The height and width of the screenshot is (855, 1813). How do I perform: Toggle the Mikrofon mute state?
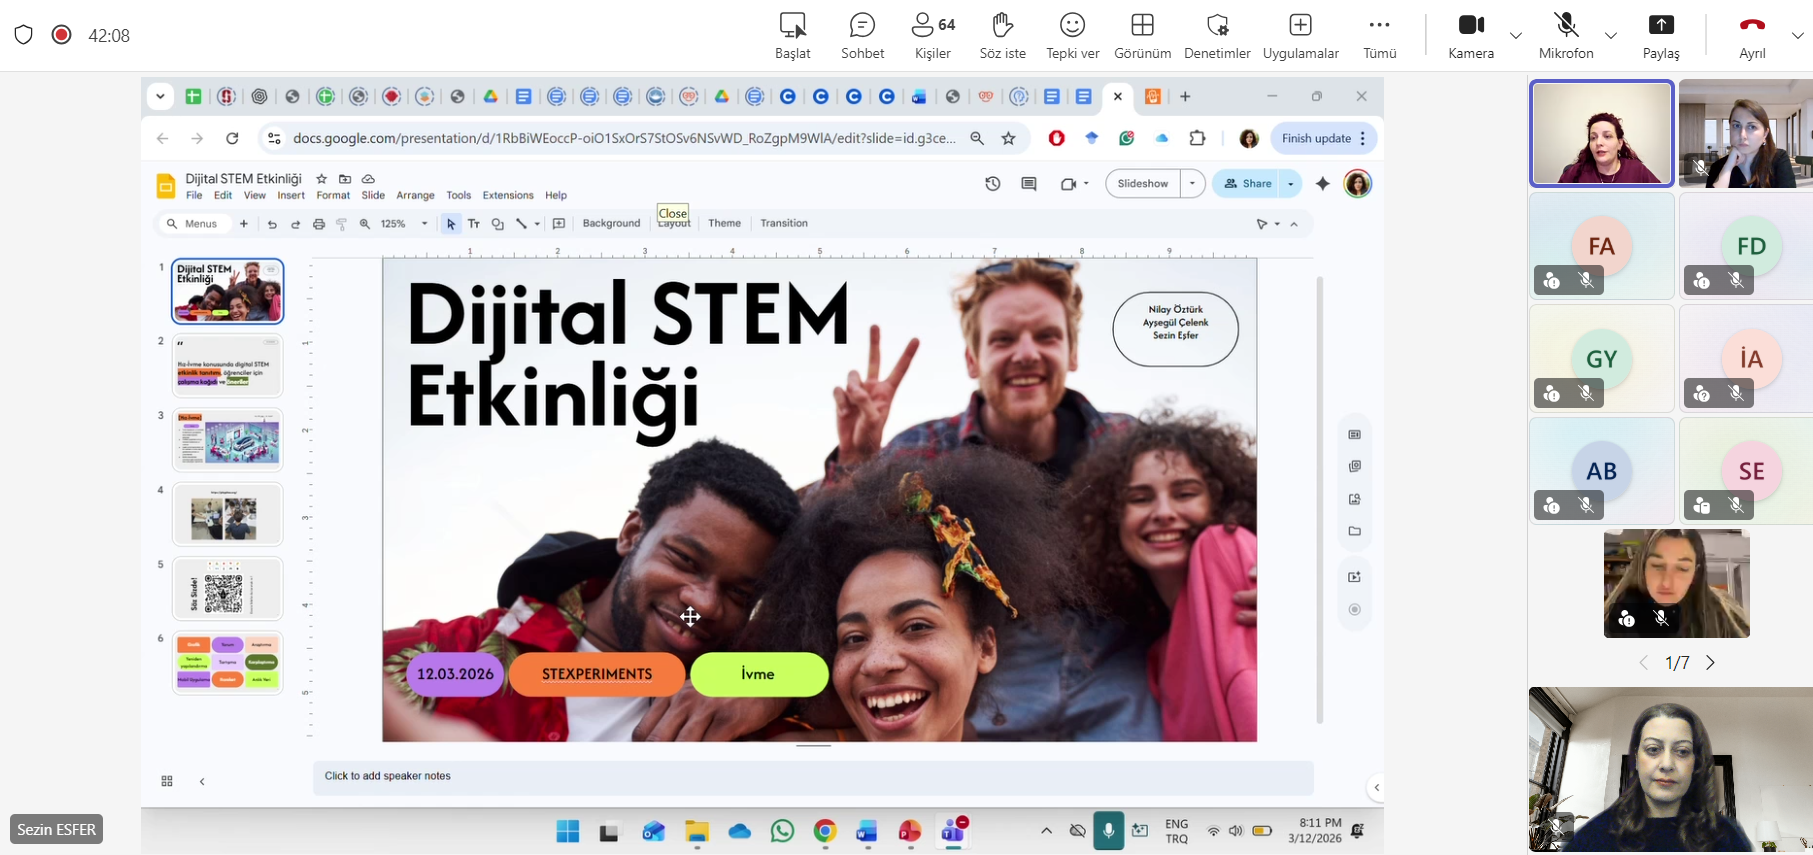[1565, 35]
